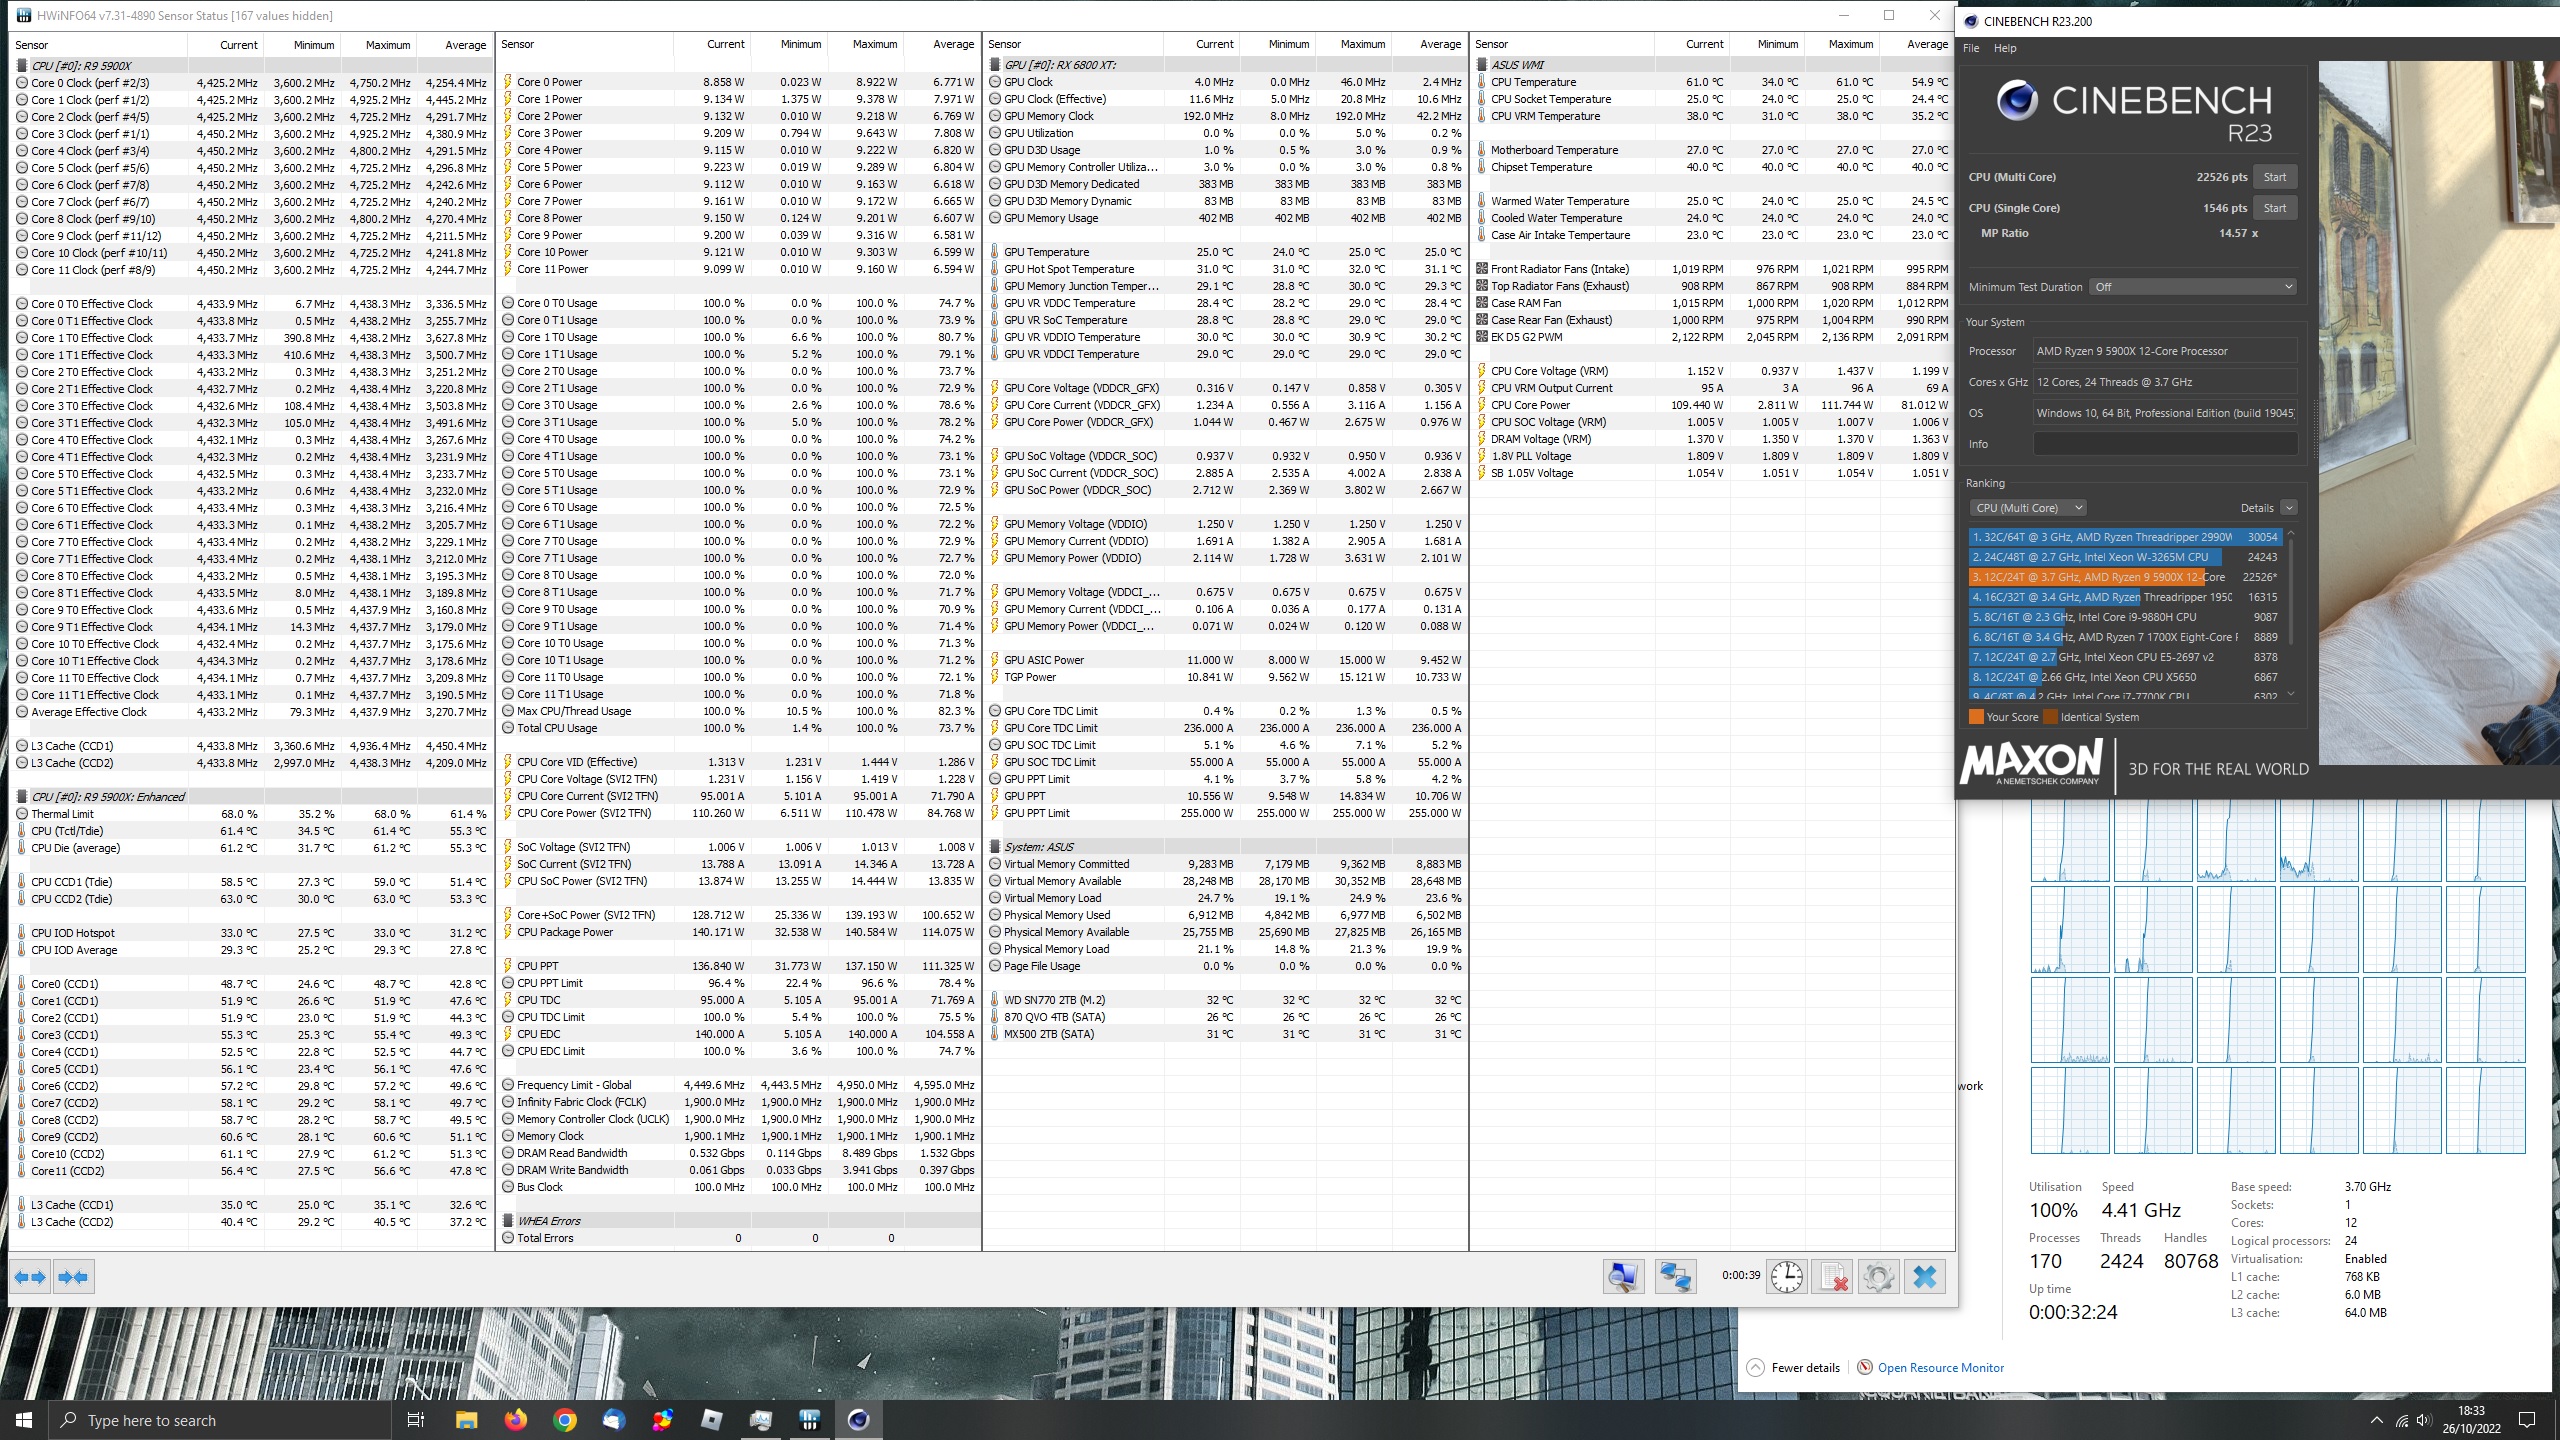2560x1440 pixels.
Task: Start the CPU (Multi Core) benchmark
Action: click(x=2275, y=177)
